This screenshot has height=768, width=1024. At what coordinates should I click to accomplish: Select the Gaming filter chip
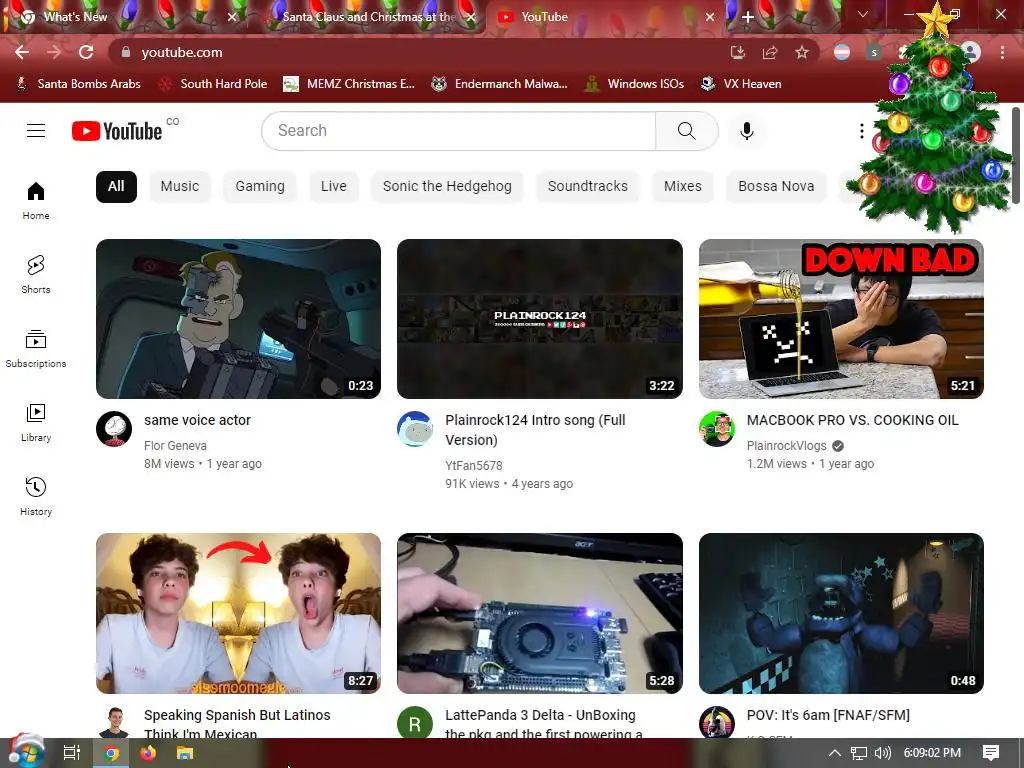tap(260, 187)
